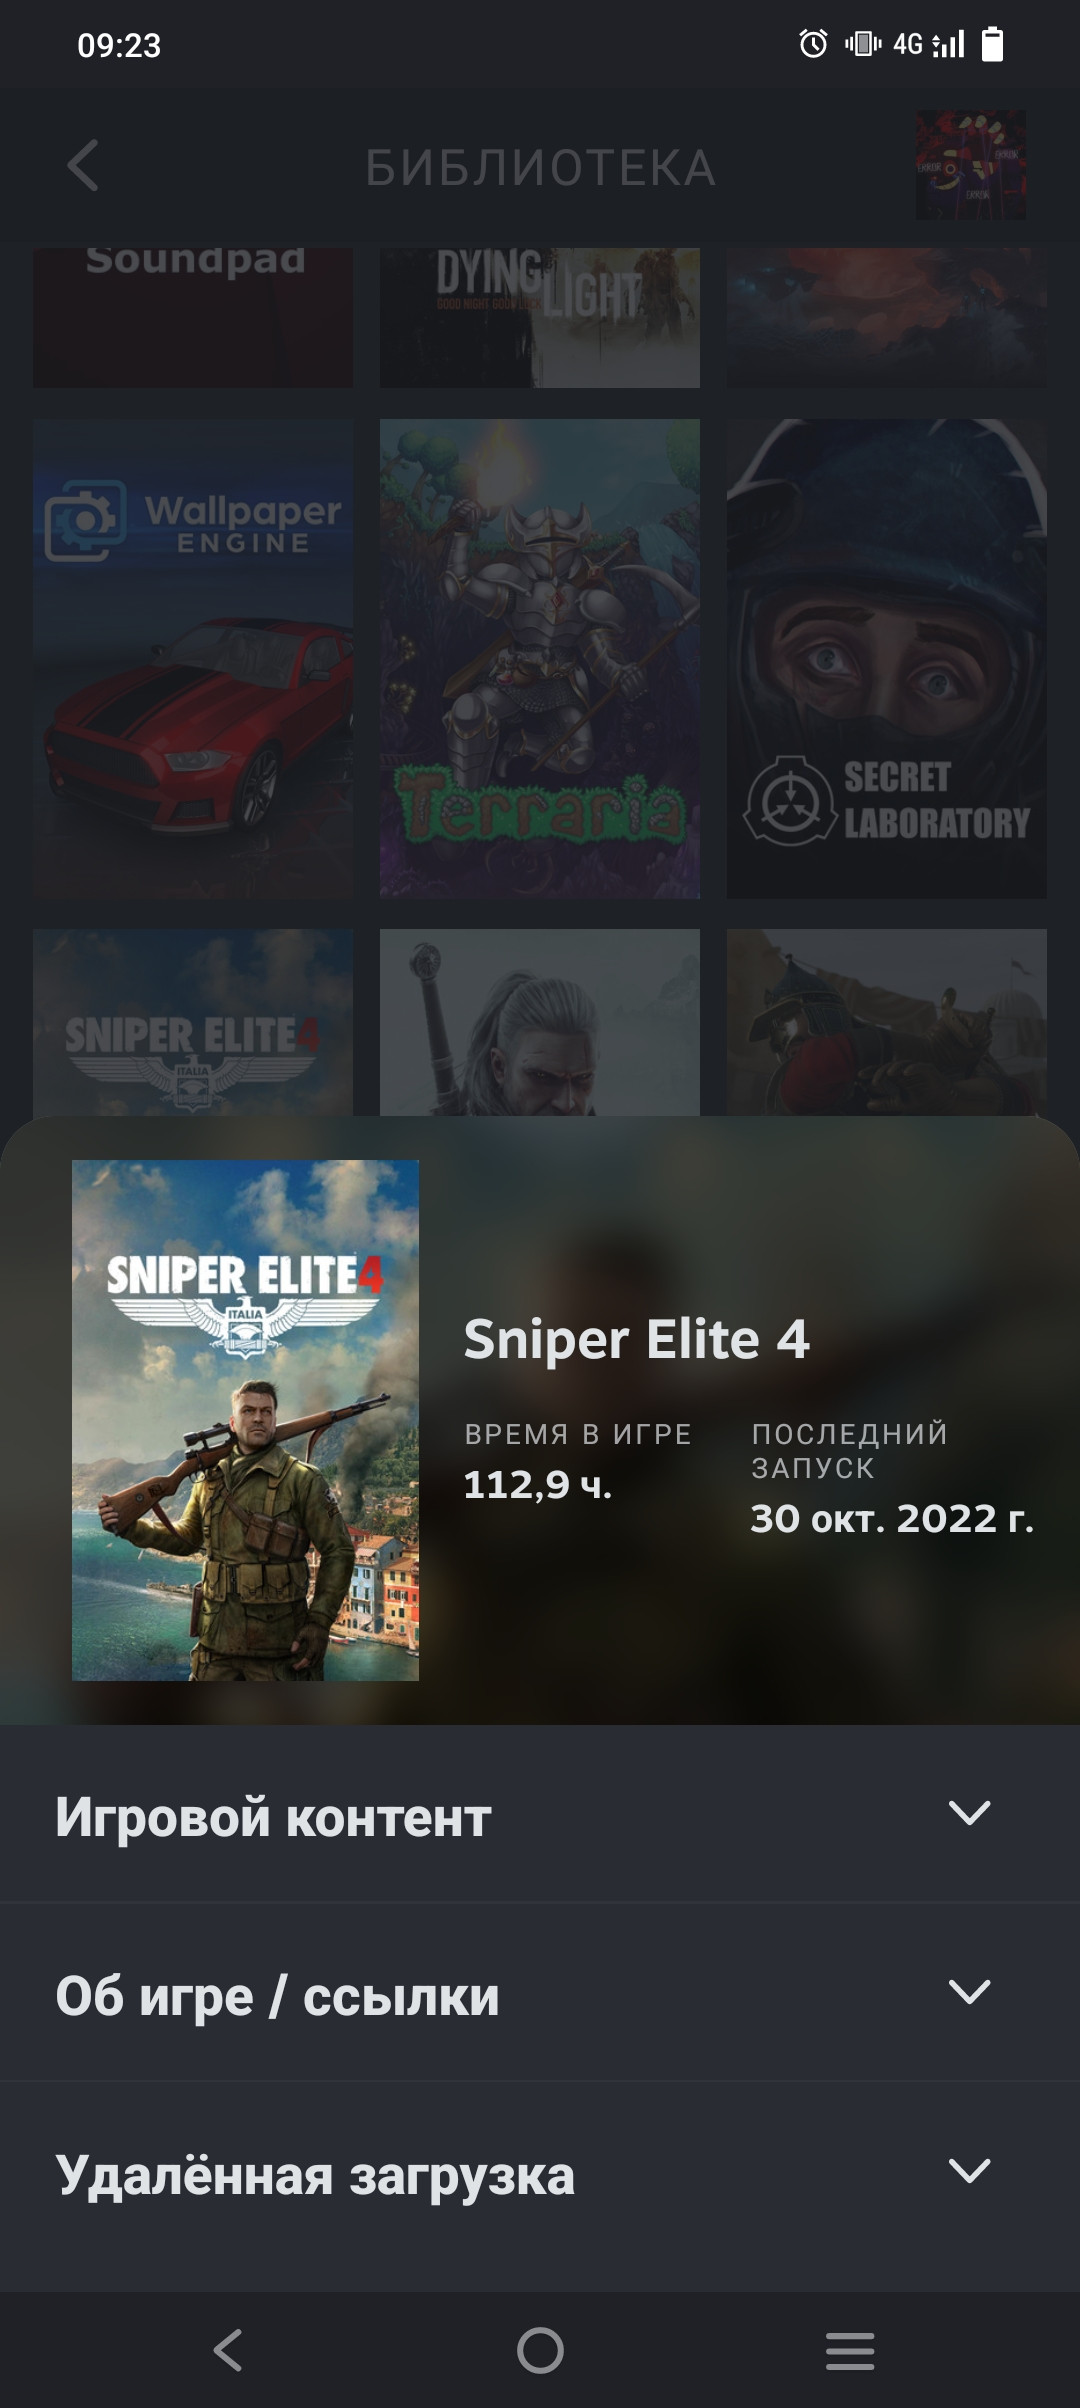Expand the Об игре / ссылки chevron
Screen dimensions: 1080x2408
point(969,1992)
